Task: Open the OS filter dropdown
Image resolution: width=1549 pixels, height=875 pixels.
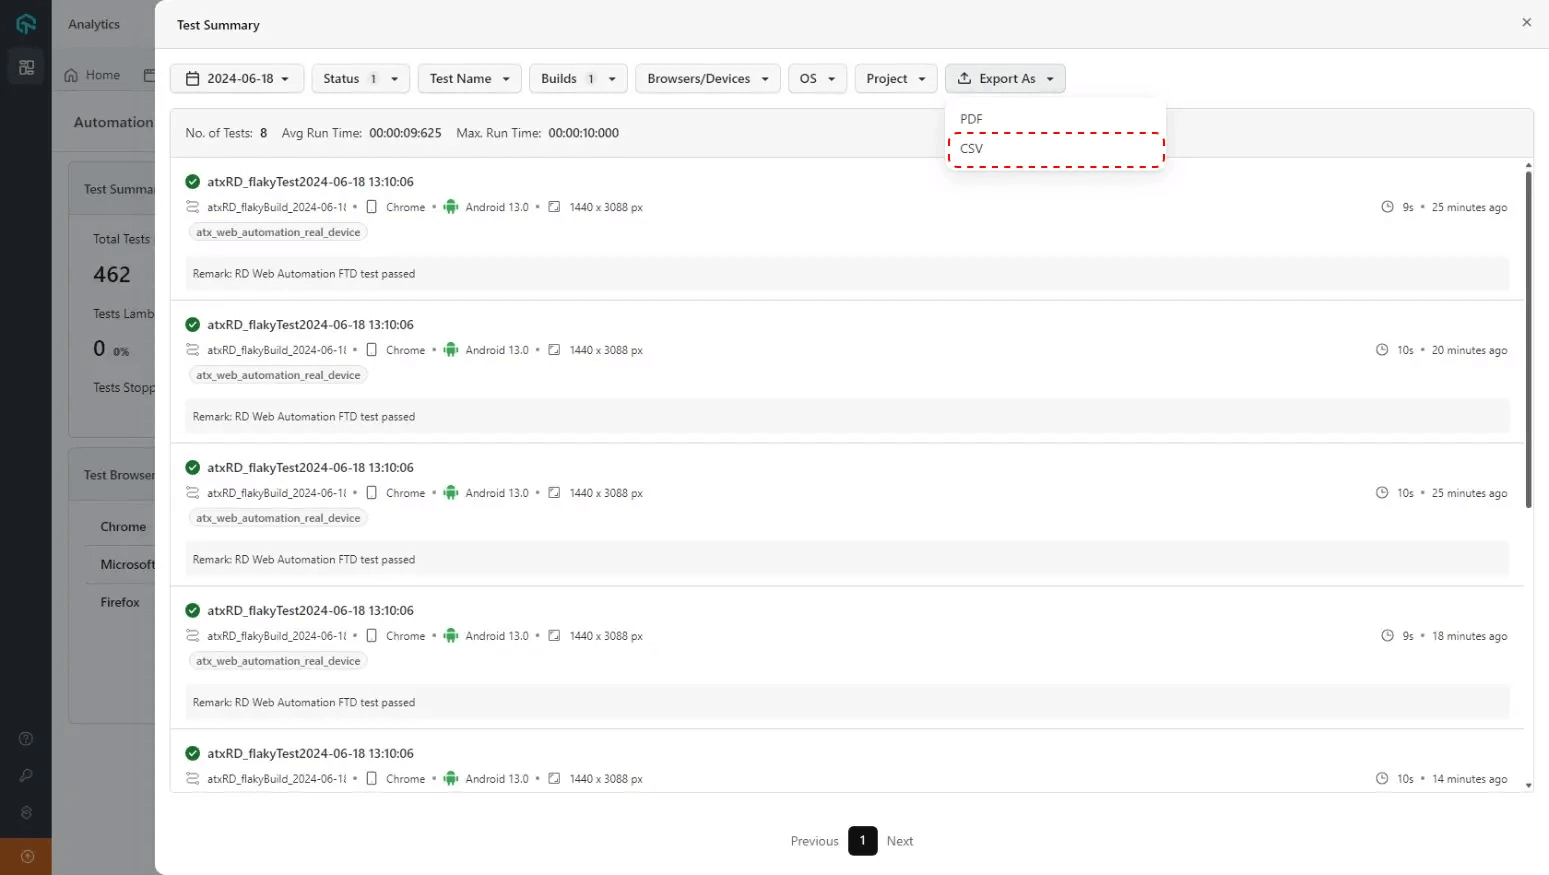Action: tap(817, 77)
